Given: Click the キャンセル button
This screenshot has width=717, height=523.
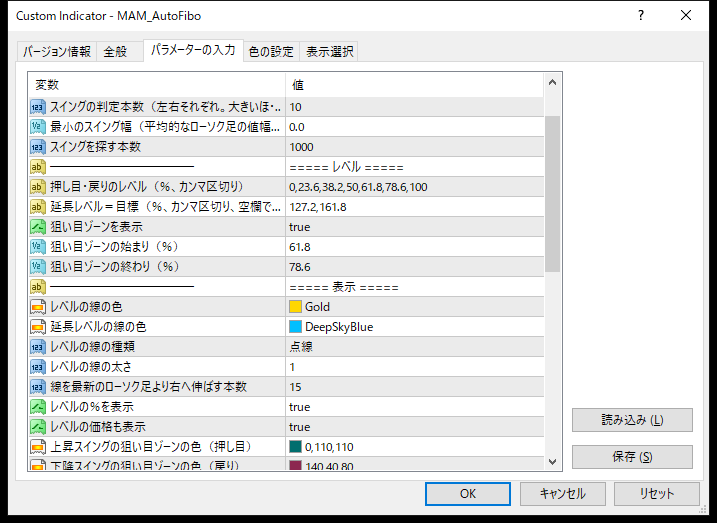Looking at the screenshot, I should pyautogui.click(x=562, y=494).
